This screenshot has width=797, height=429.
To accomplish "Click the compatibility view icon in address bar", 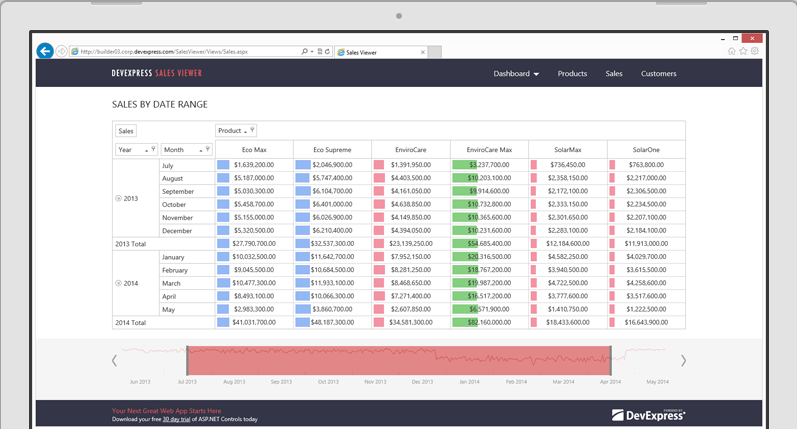I will click(x=320, y=51).
